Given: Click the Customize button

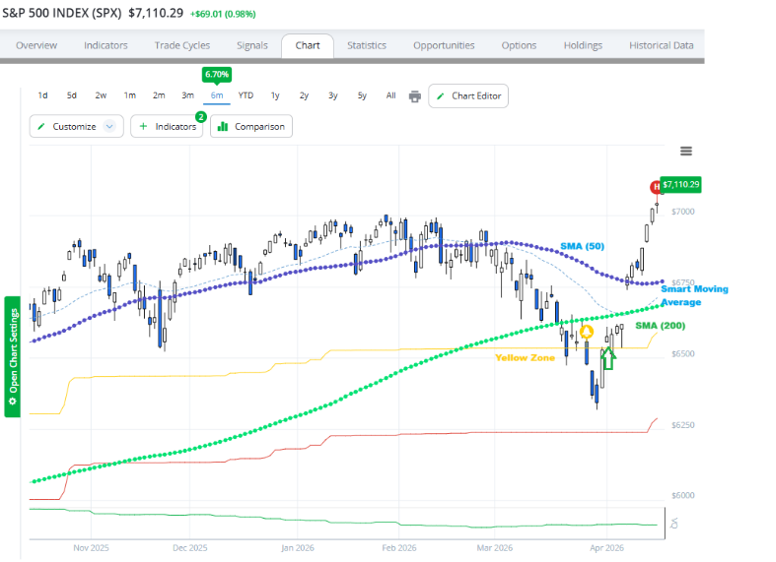Looking at the screenshot, I should pyautogui.click(x=67, y=126).
